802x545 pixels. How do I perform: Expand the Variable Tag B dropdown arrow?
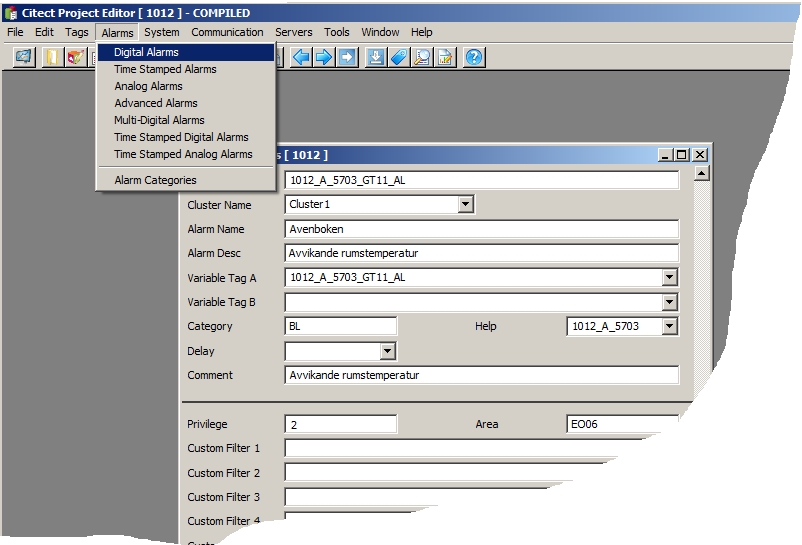point(670,302)
